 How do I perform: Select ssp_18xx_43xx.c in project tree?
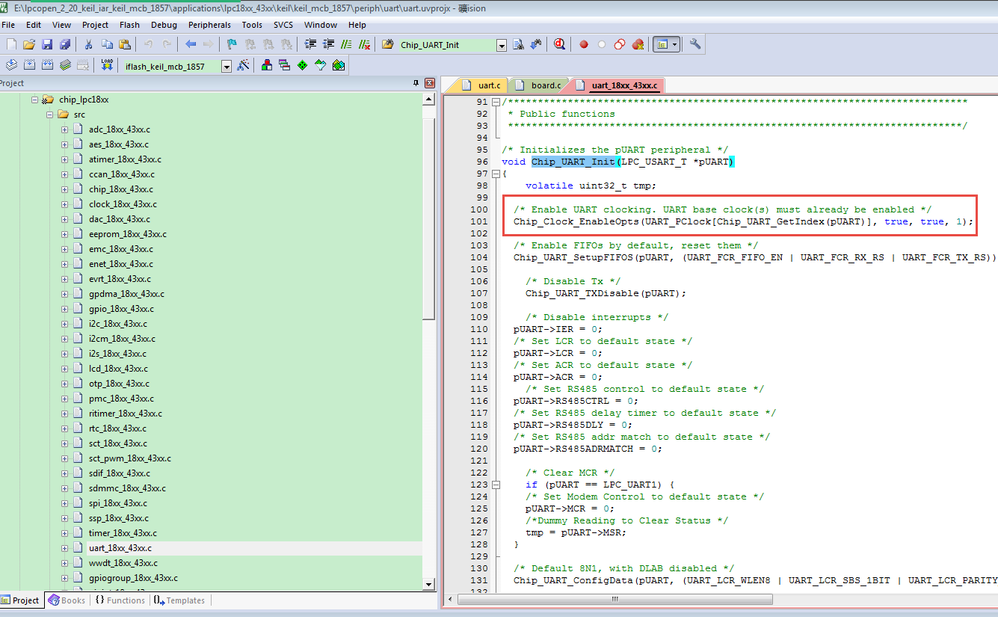[119, 518]
